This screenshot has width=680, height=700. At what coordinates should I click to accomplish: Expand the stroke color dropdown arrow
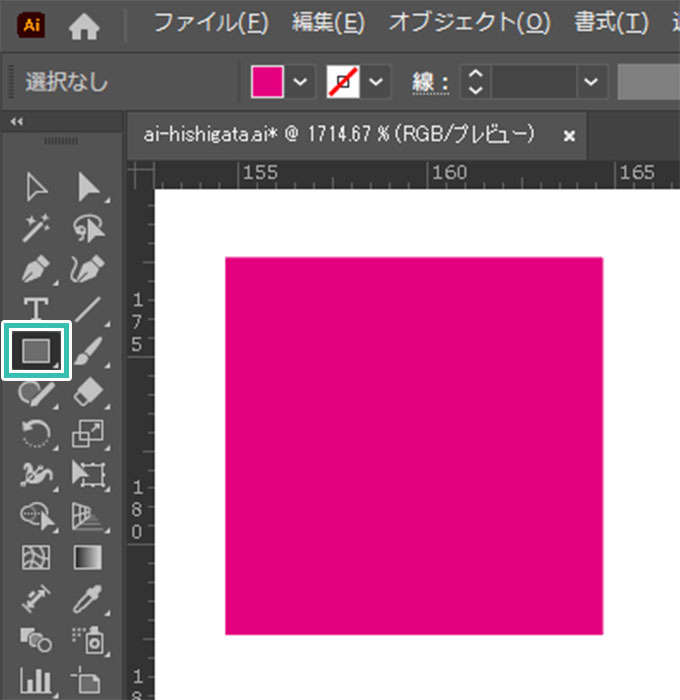[376, 82]
